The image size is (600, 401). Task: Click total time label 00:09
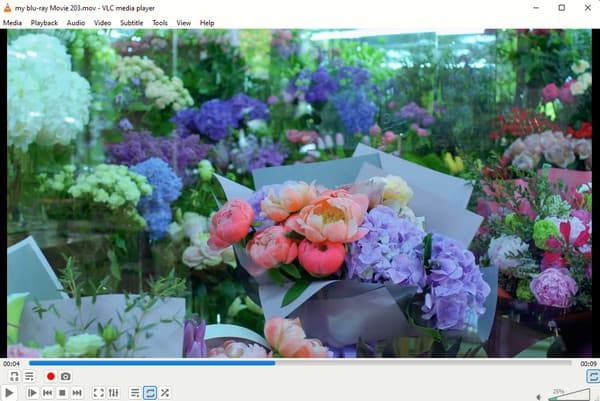[x=589, y=364]
